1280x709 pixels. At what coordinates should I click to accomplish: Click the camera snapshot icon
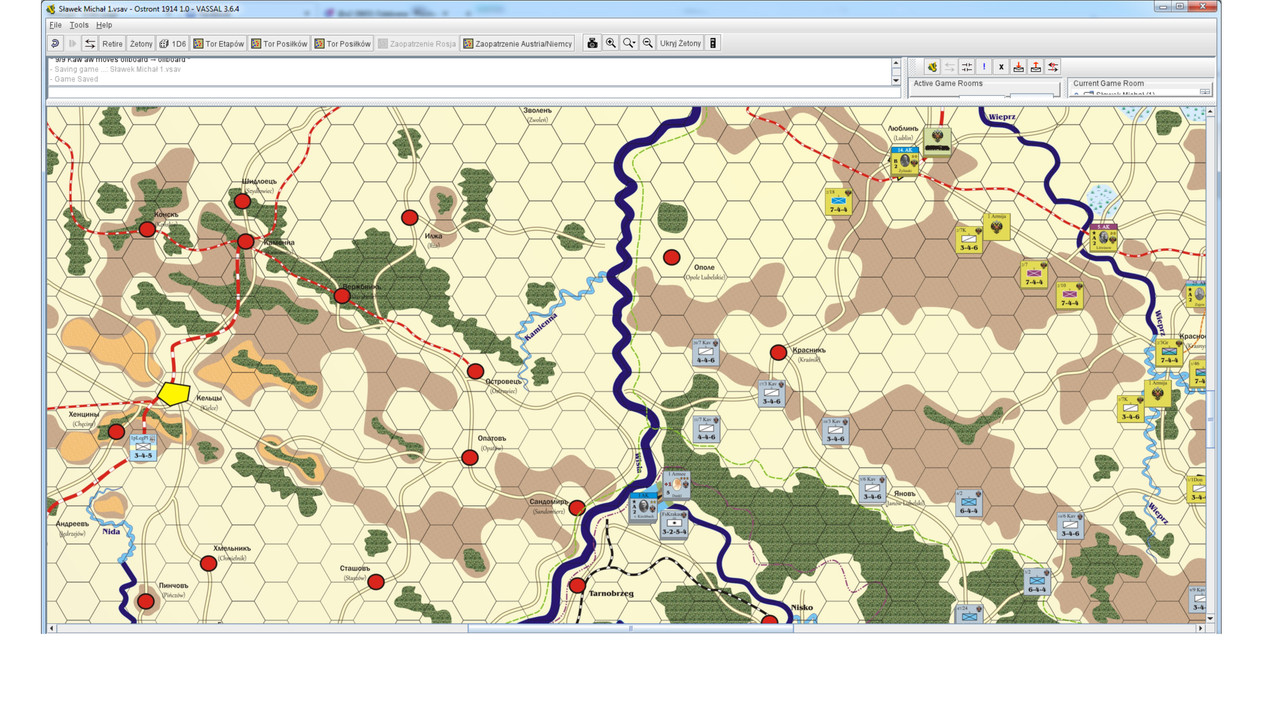point(592,43)
